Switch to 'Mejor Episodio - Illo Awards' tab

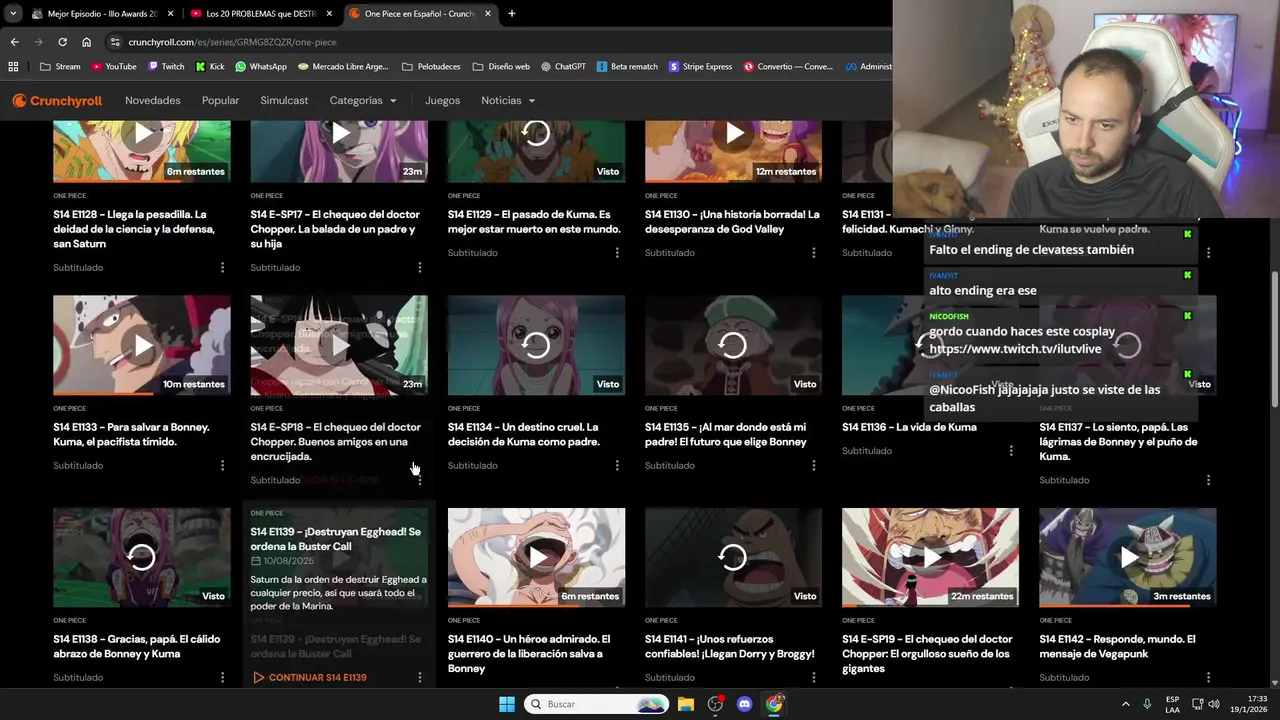102,14
